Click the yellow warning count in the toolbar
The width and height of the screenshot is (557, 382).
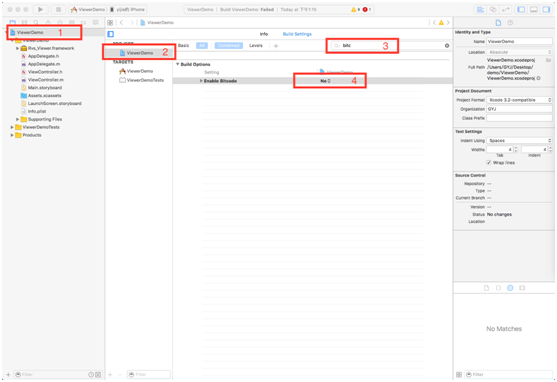click(355, 10)
